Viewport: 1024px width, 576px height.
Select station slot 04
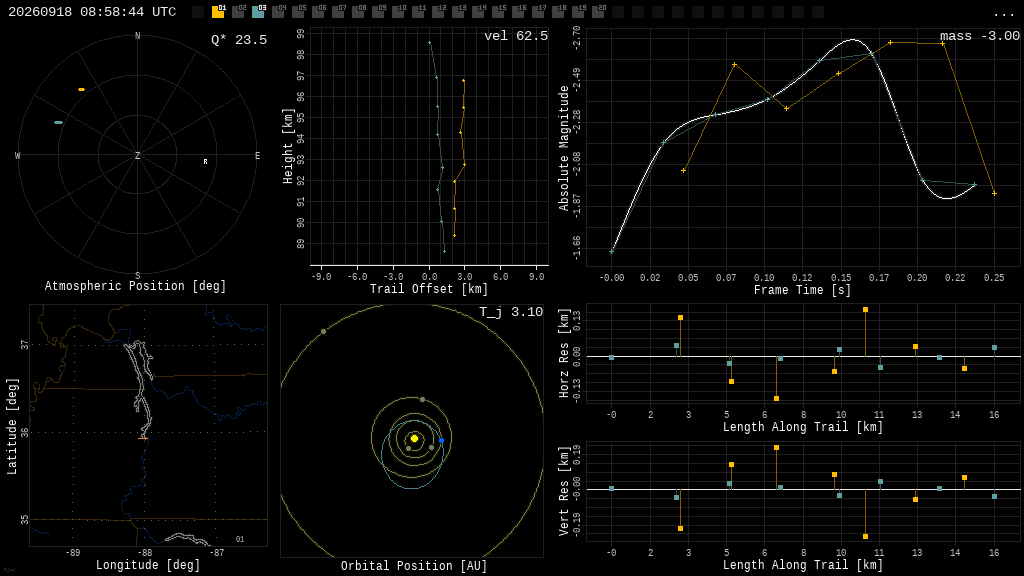coord(278,12)
